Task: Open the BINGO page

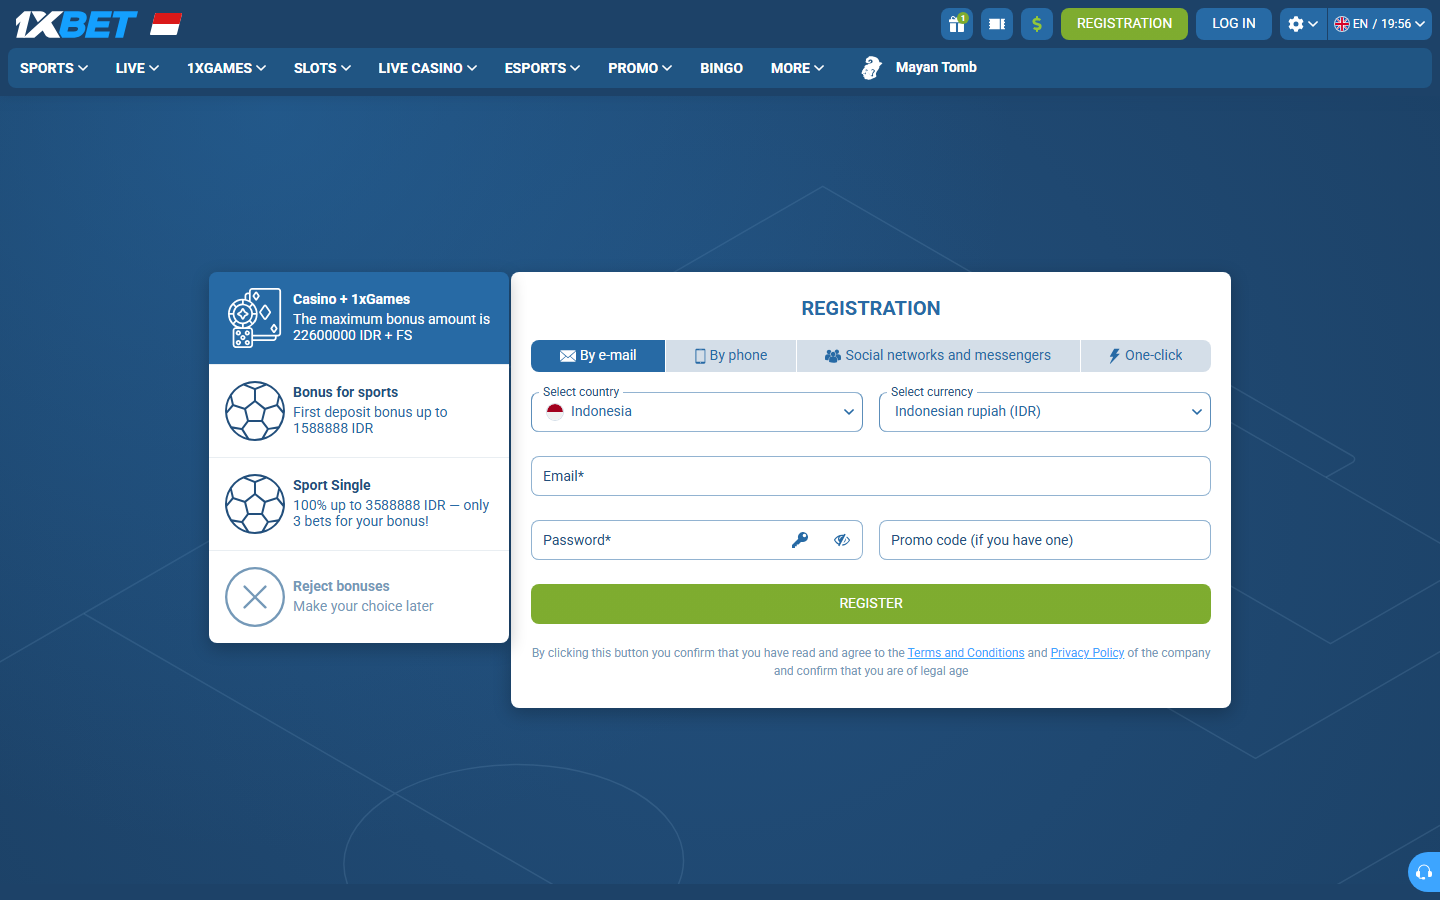Action: (x=721, y=68)
